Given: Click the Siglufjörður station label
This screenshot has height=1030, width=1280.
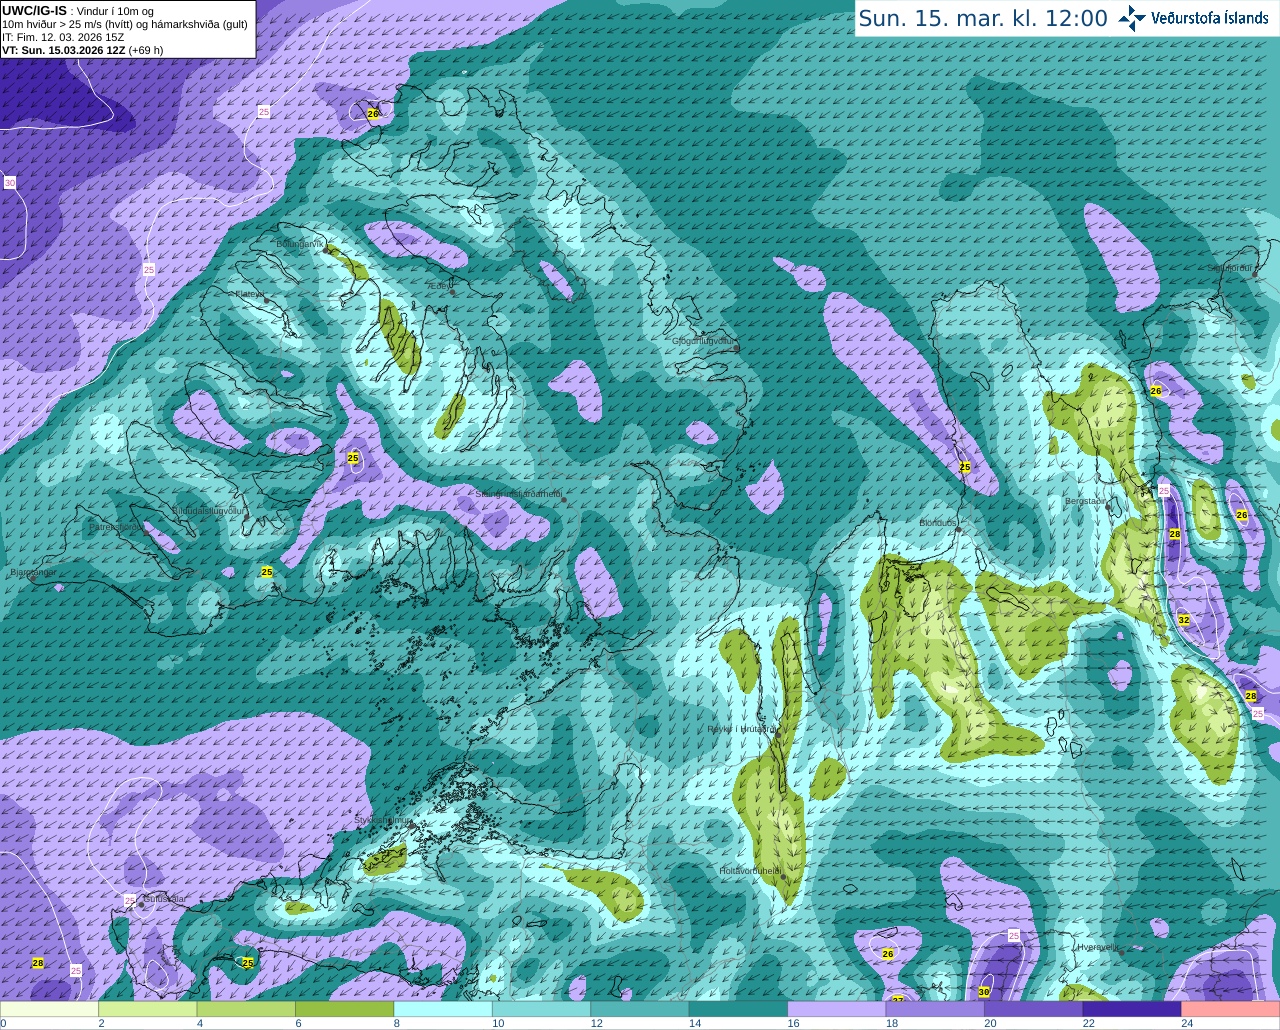Looking at the screenshot, I should (1230, 268).
